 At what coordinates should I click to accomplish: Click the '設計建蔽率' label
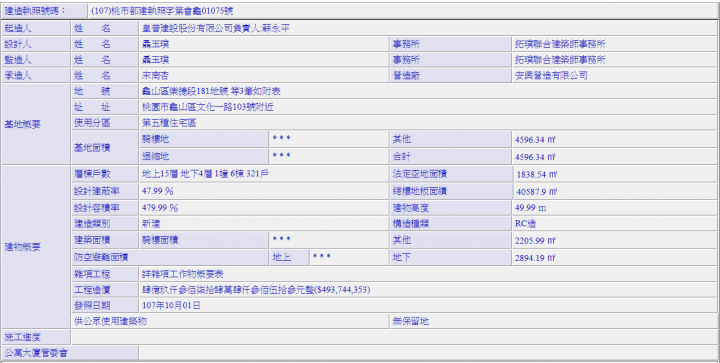[96, 191]
